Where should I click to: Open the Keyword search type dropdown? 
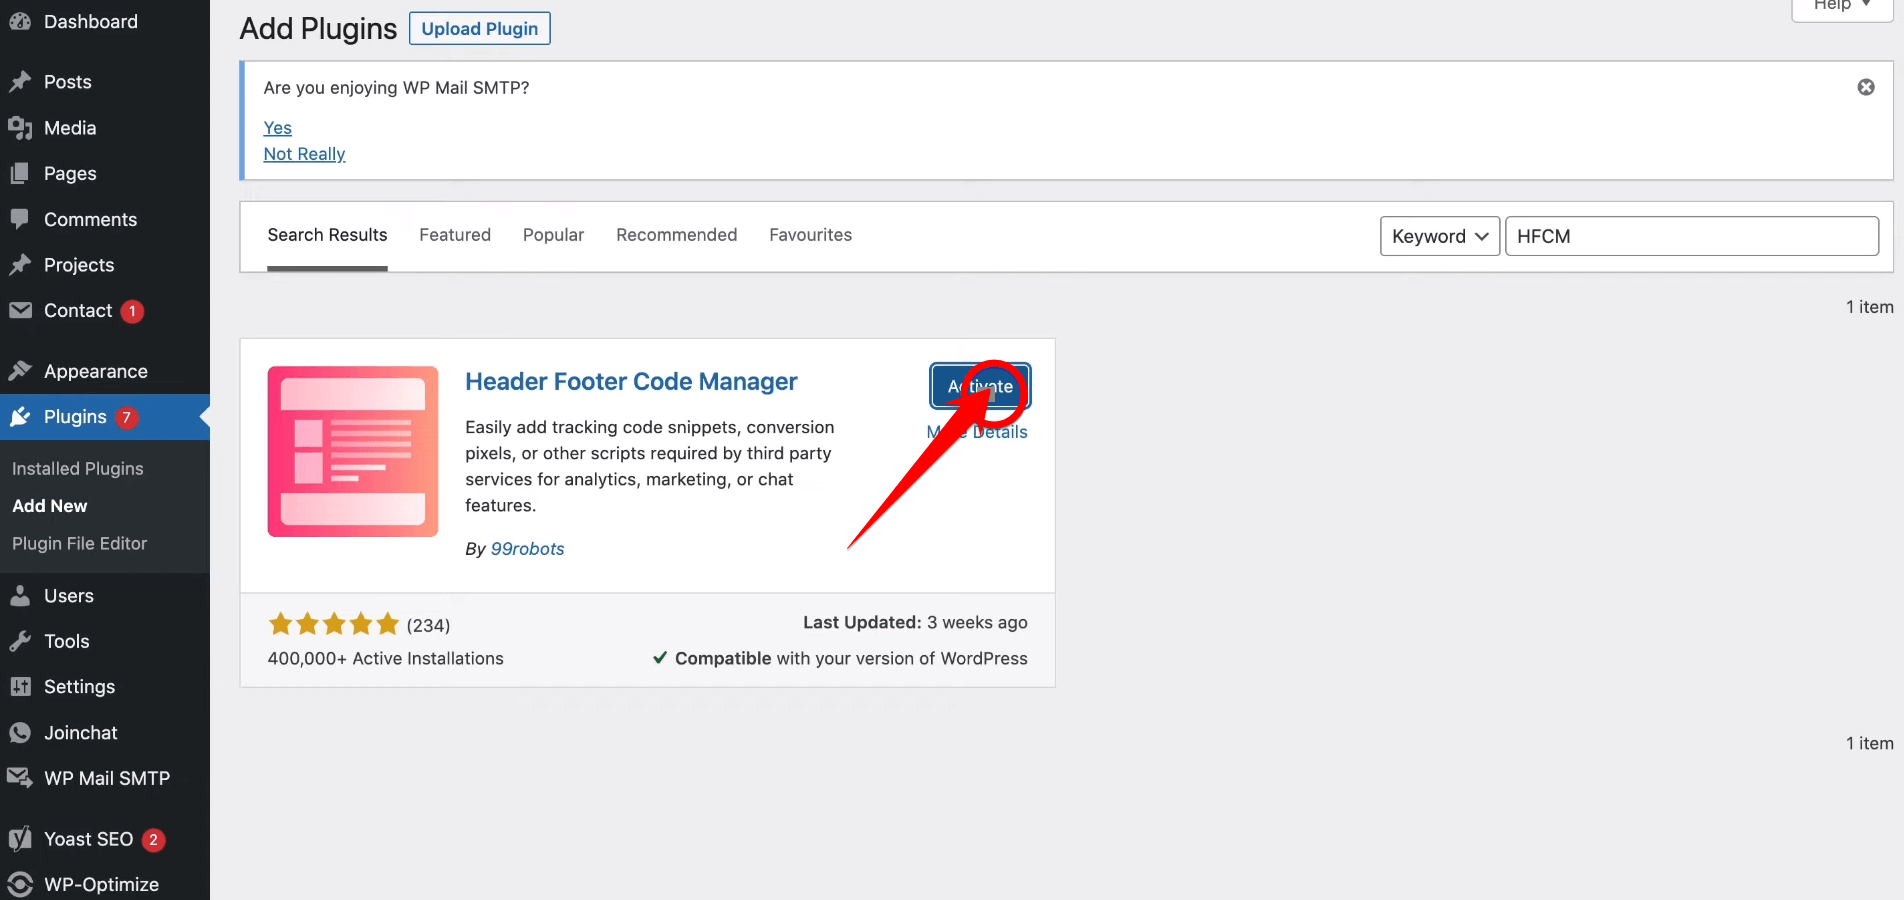tap(1439, 236)
